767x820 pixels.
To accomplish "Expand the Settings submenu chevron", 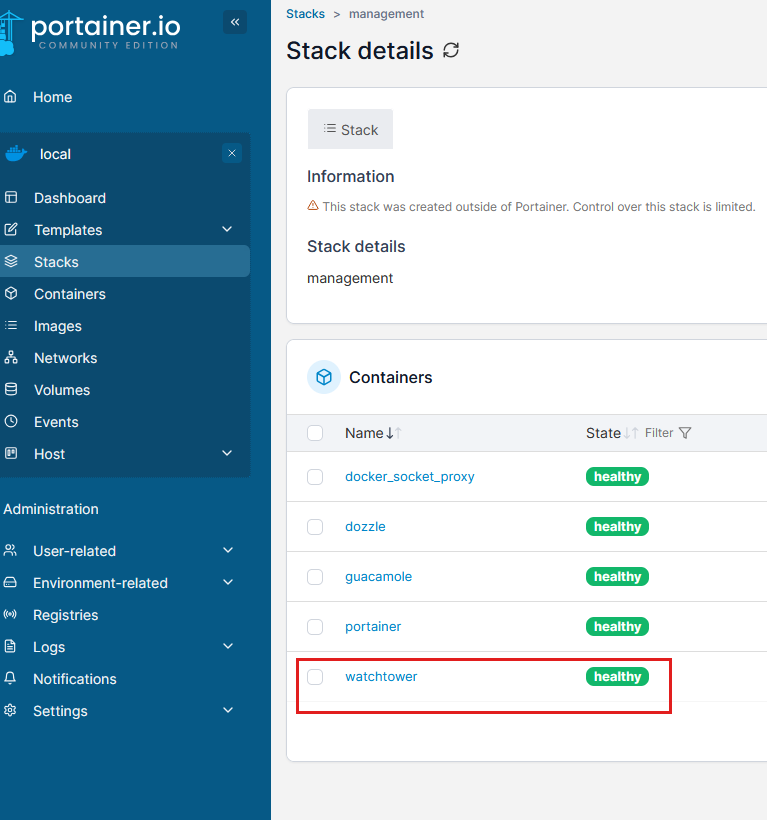I will click(228, 710).
